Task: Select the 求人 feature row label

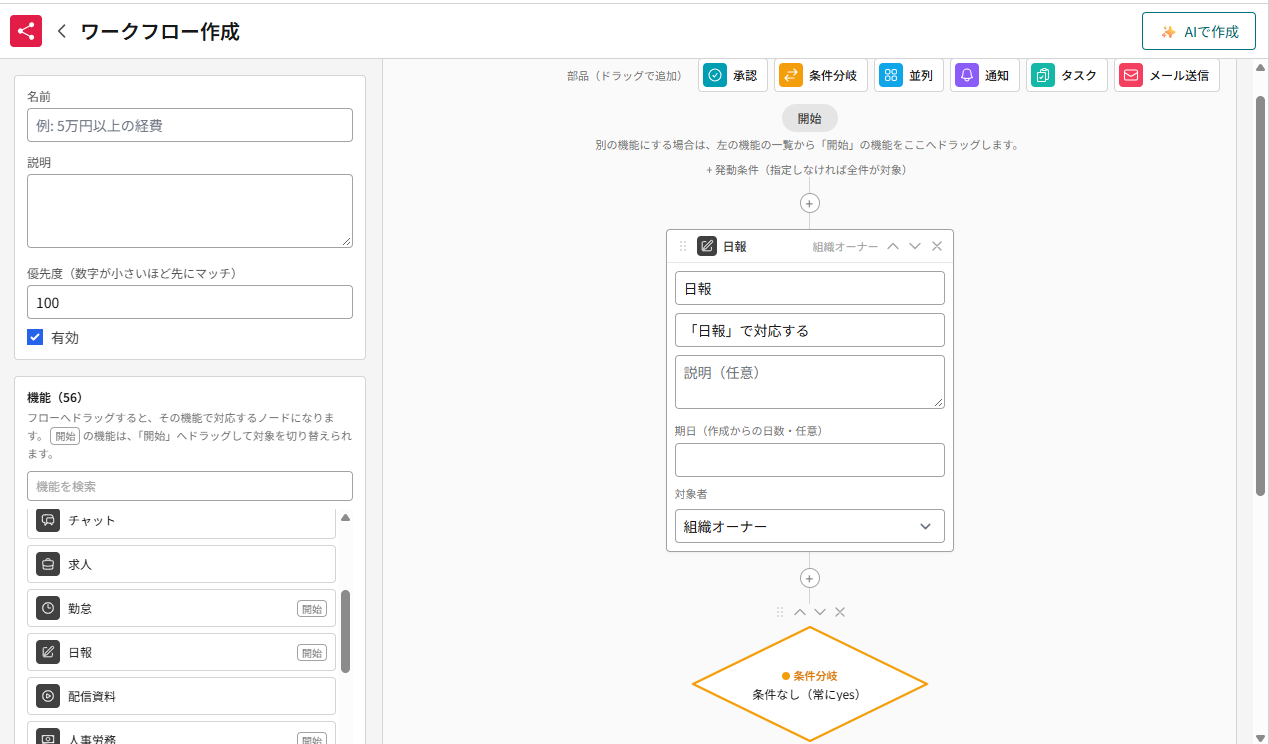Action: (x=80, y=564)
